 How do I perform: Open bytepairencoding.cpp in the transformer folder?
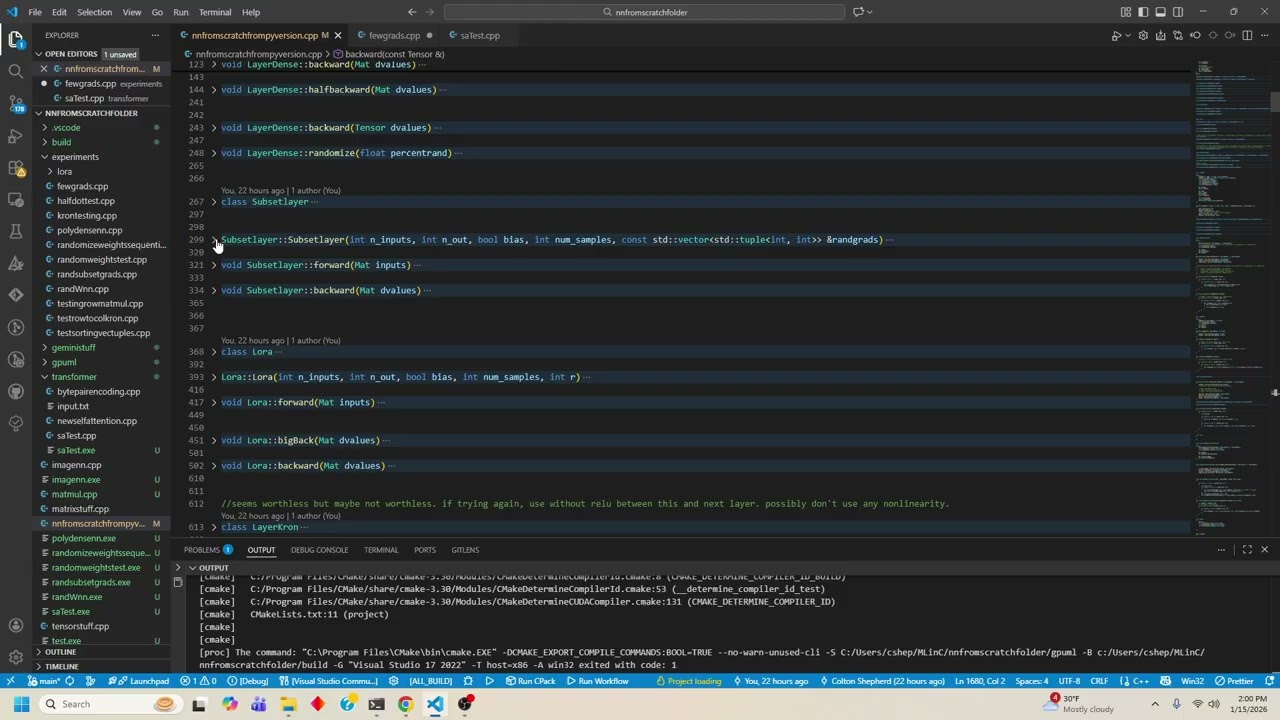(98, 392)
